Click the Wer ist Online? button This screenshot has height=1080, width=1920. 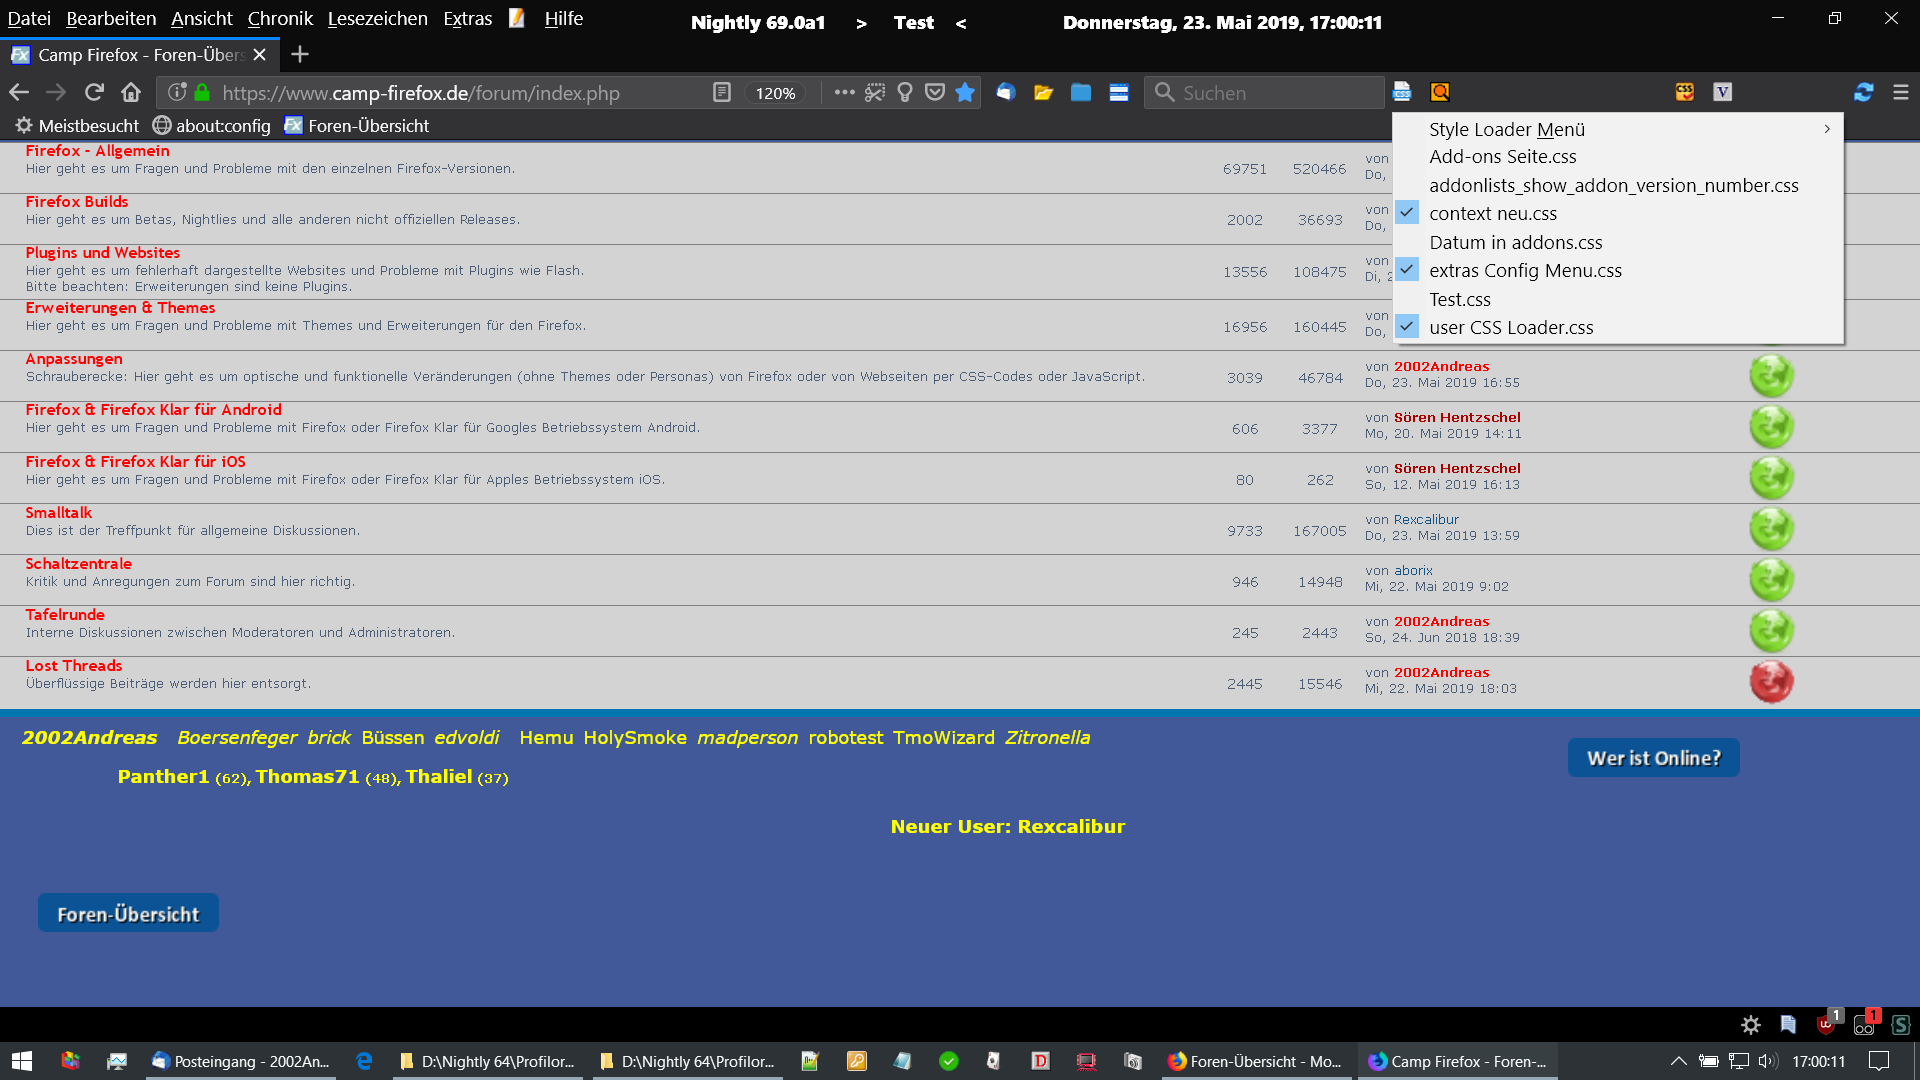pyautogui.click(x=1653, y=758)
